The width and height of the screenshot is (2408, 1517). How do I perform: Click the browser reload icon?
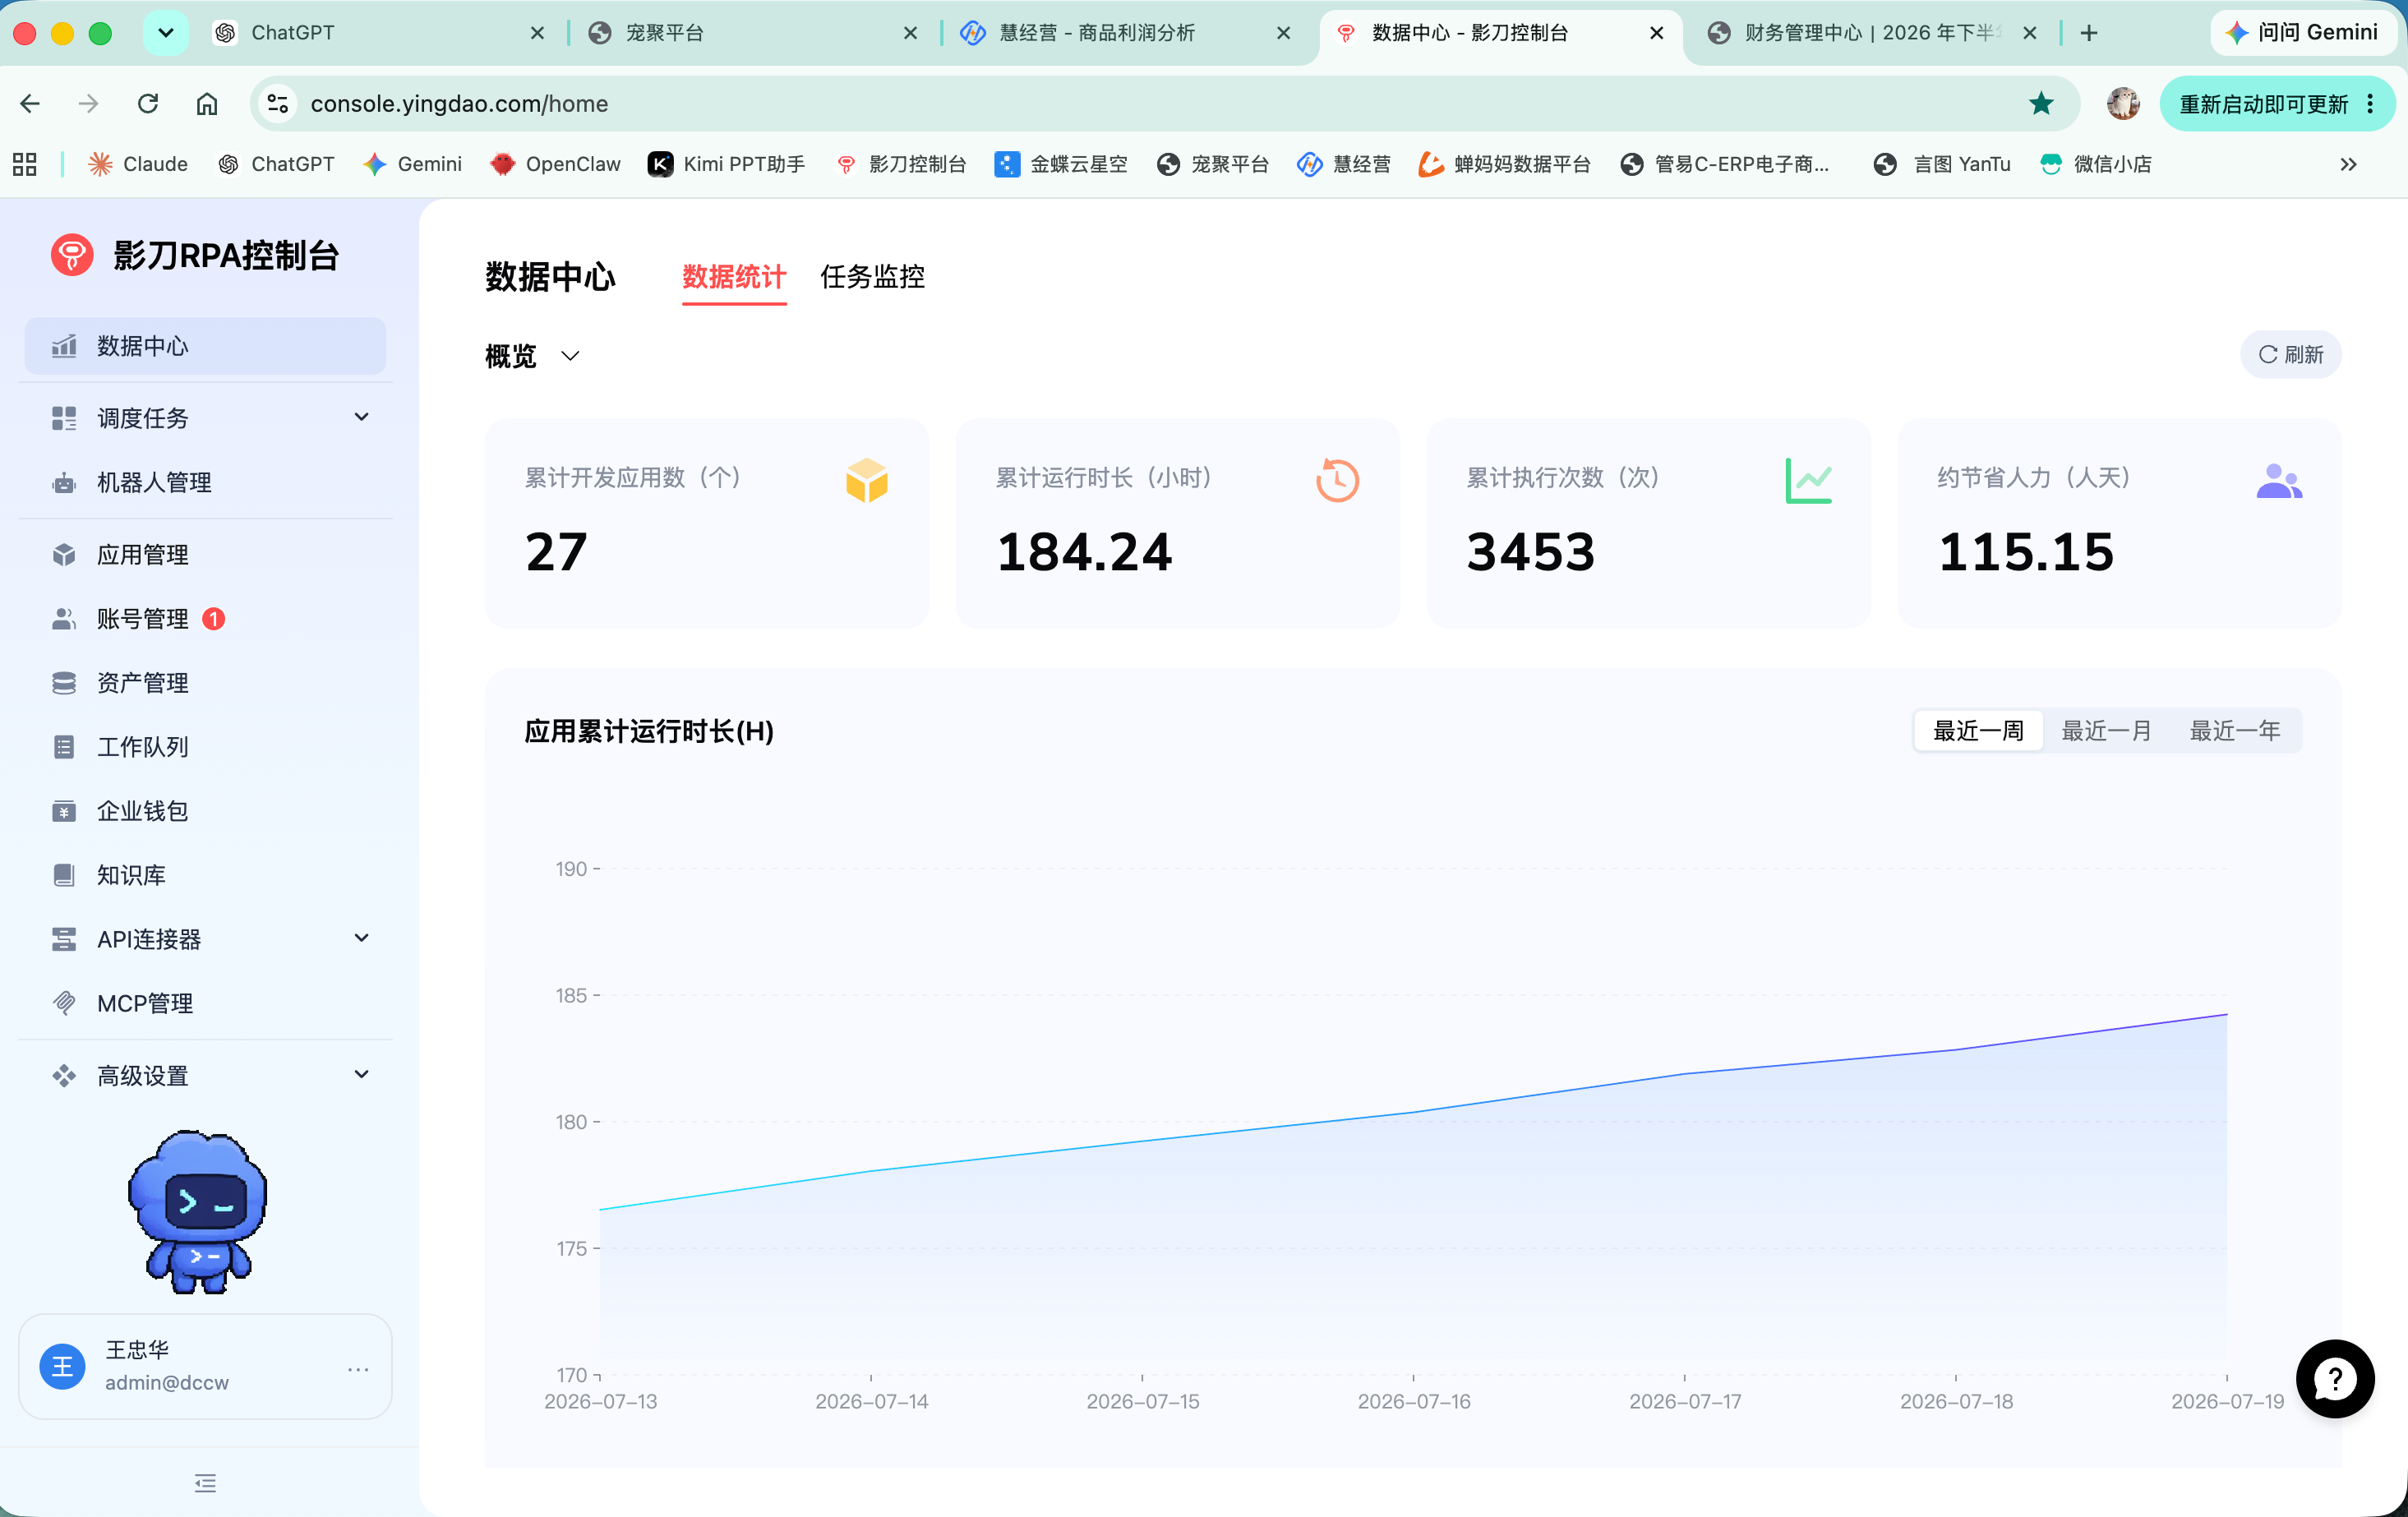pos(148,104)
